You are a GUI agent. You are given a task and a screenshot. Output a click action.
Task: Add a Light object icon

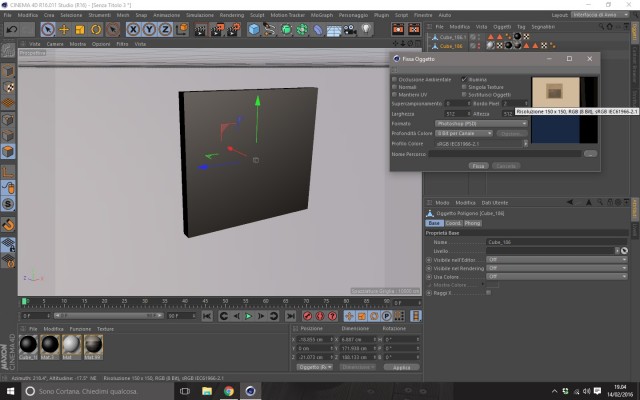367,29
